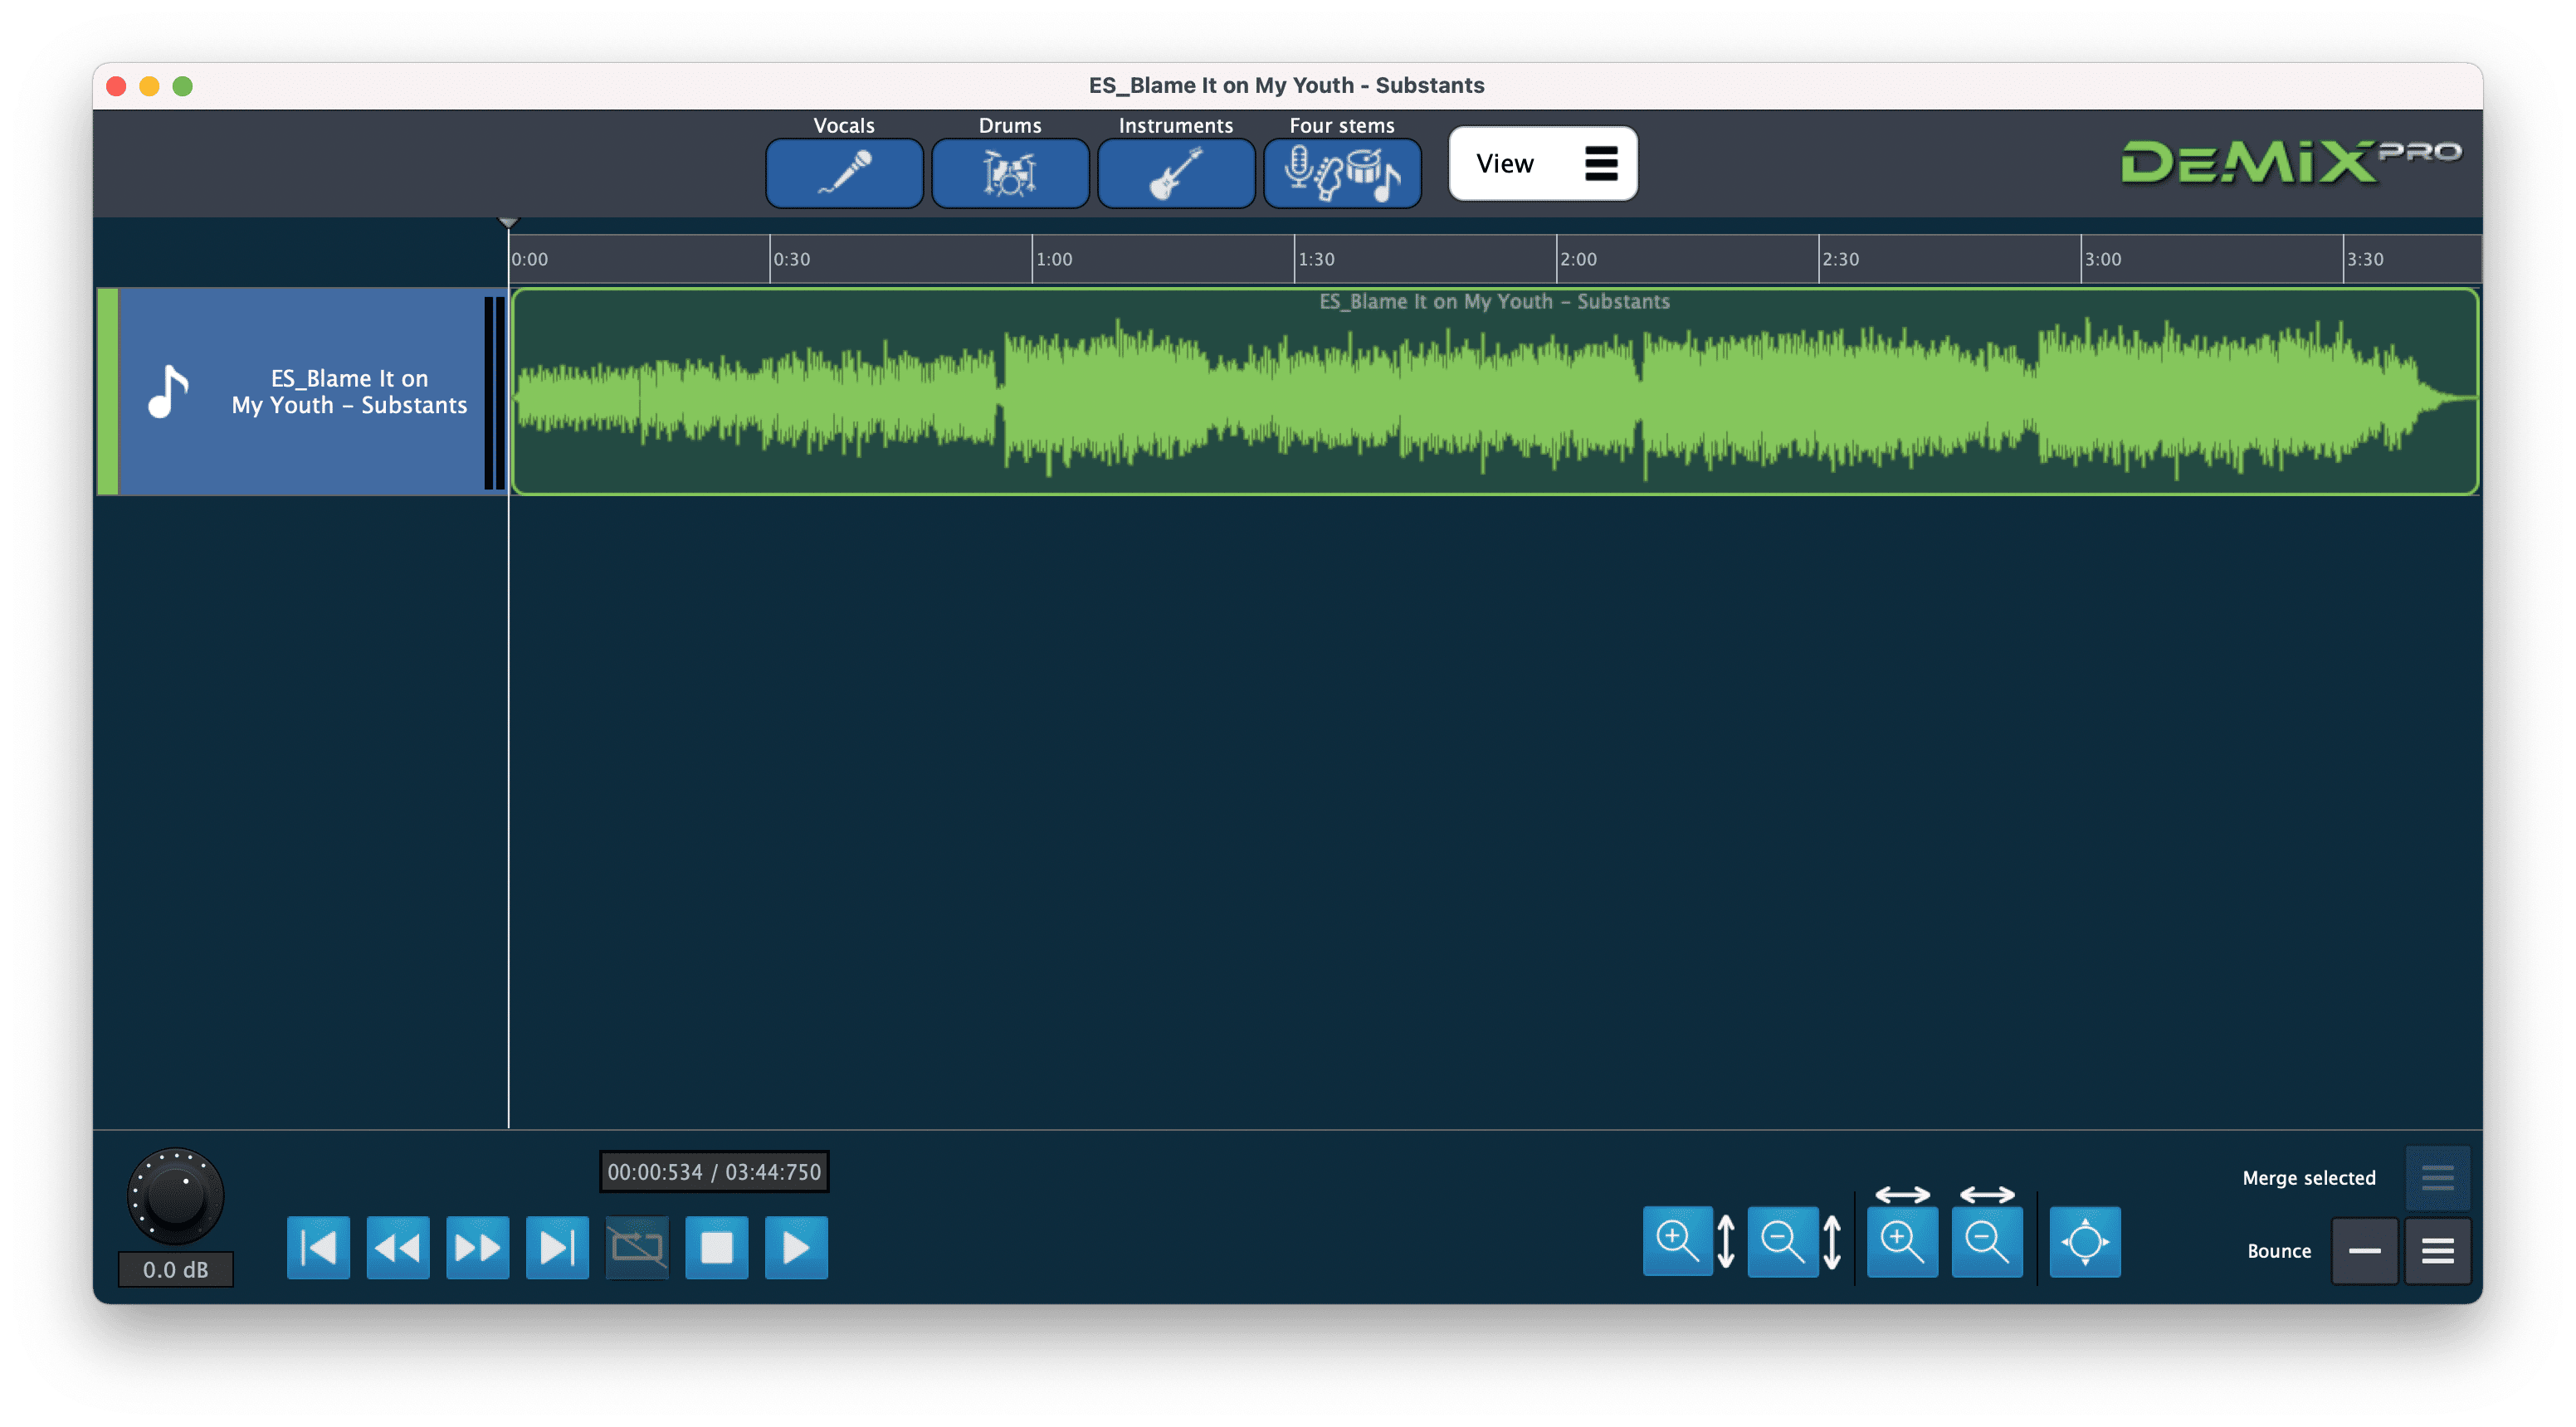Click the 3:30 timeline ruler mark
The width and height of the screenshot is (2576, 1427).
(2364, 259)
